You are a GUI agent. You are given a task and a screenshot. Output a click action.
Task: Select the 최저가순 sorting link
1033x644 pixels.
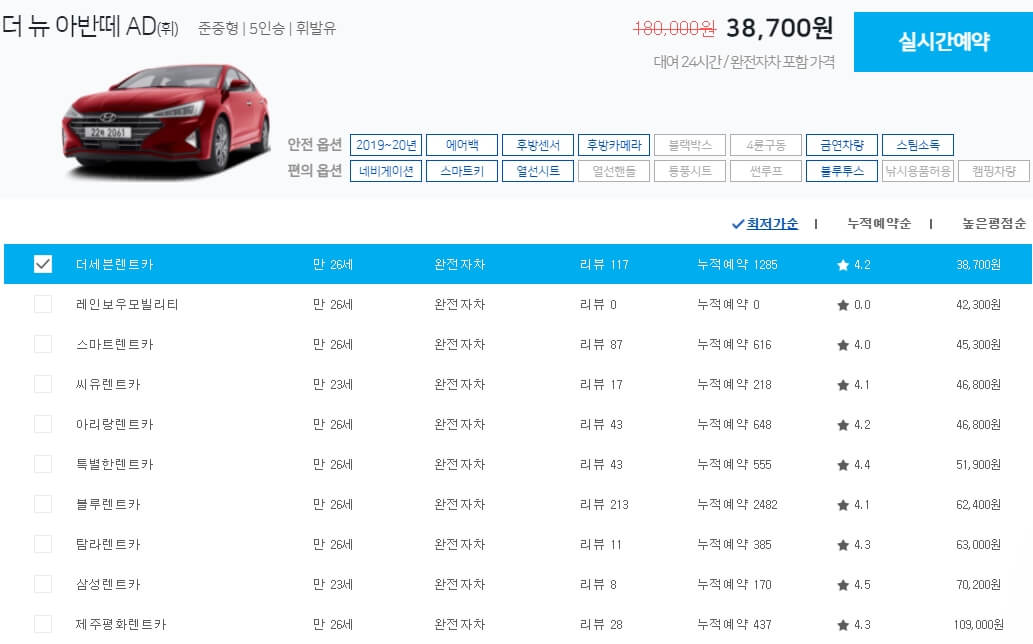point(771,222)
